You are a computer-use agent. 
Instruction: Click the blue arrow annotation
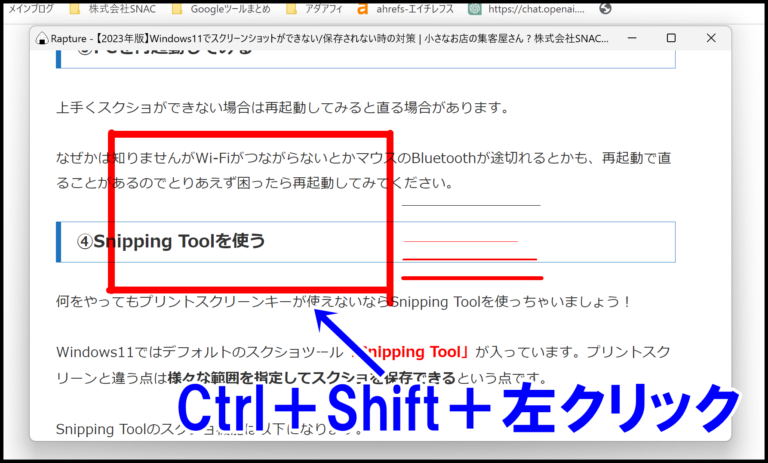[348, 341]
